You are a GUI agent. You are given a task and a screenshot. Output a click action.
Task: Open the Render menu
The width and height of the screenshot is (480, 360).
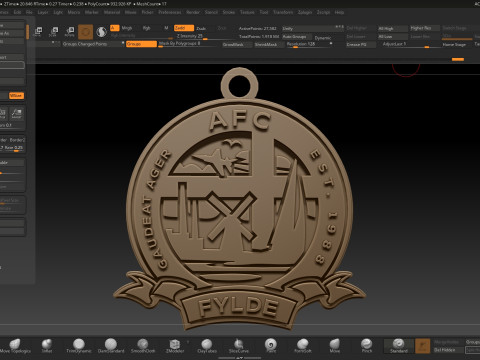click(x=193, y=12)
